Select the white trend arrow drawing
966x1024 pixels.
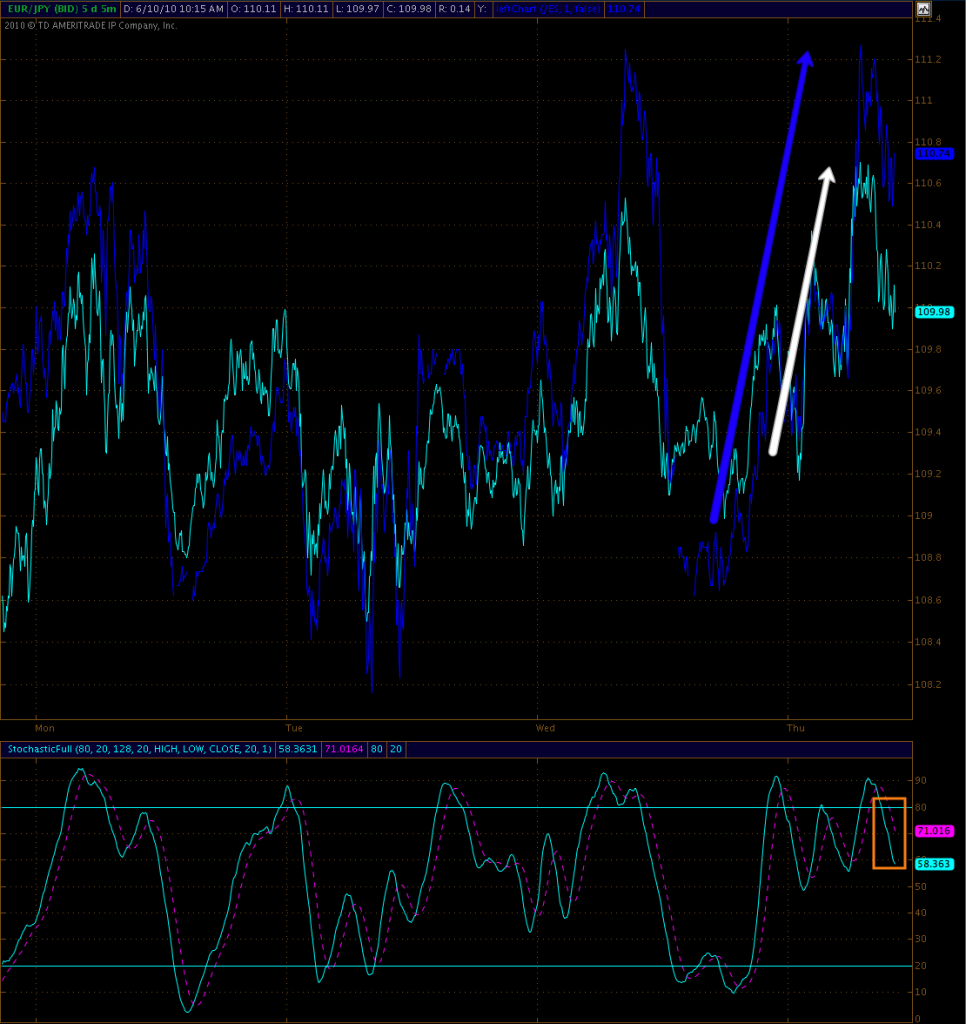tap(800, 310)
